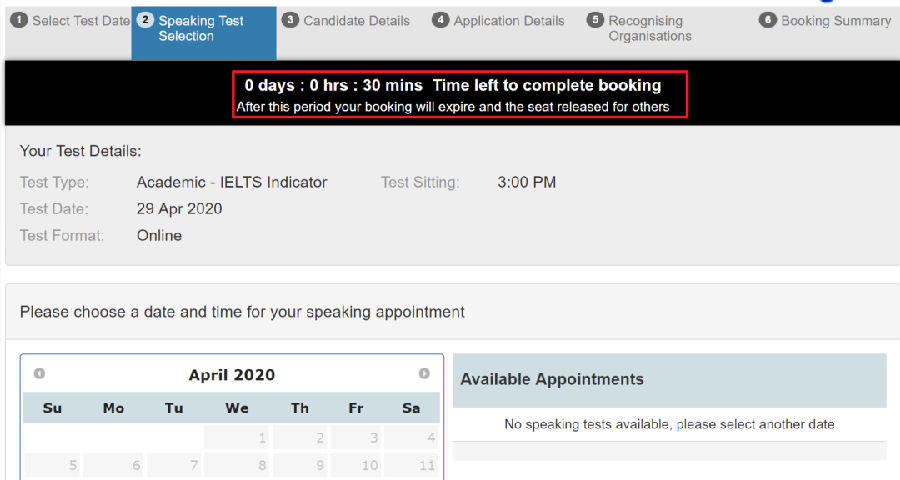900x480 pixels.
Task: Go to previous month in calendar
Action: coord(39,374)
